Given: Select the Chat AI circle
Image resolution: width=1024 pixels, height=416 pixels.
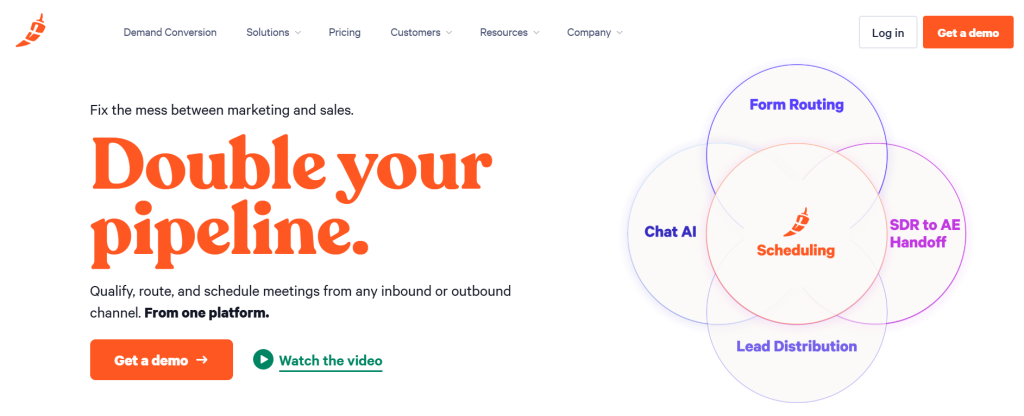Looking at the screenshot, I should tap(670, 231).
